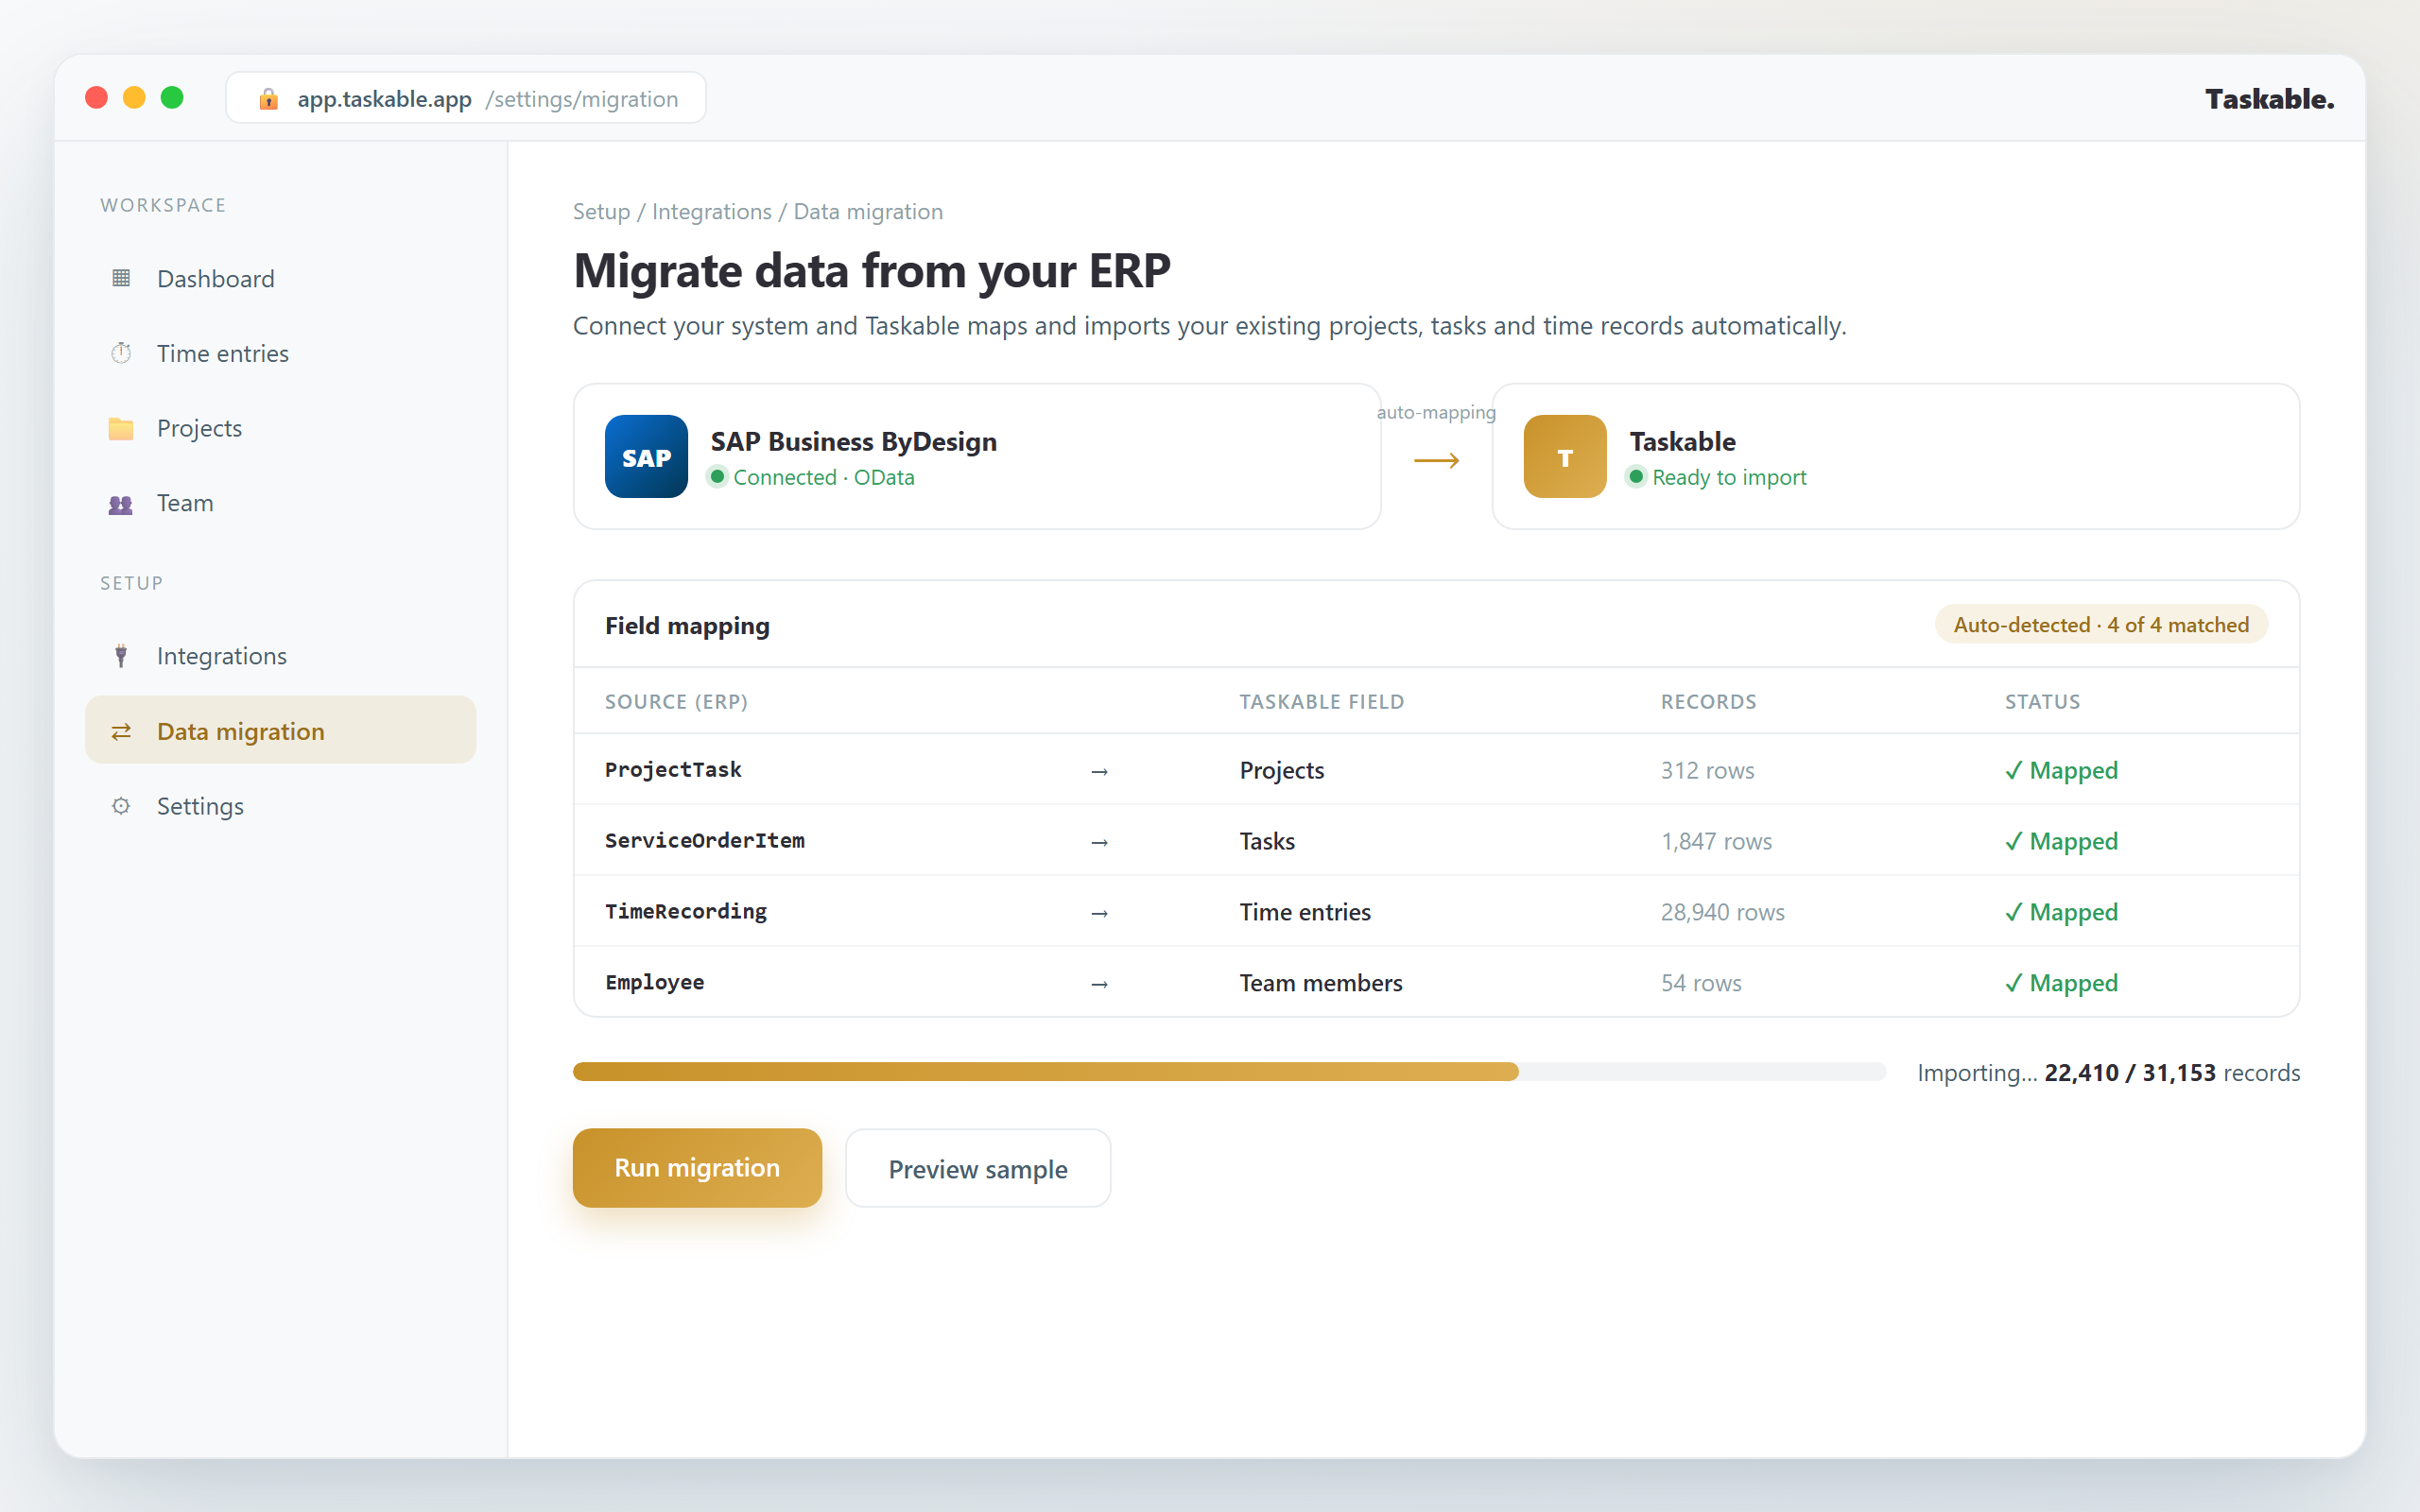This screenshot has width=2420, height=1512.
Task: Click the Team members field cell
Action: [x=1321, y=983]
